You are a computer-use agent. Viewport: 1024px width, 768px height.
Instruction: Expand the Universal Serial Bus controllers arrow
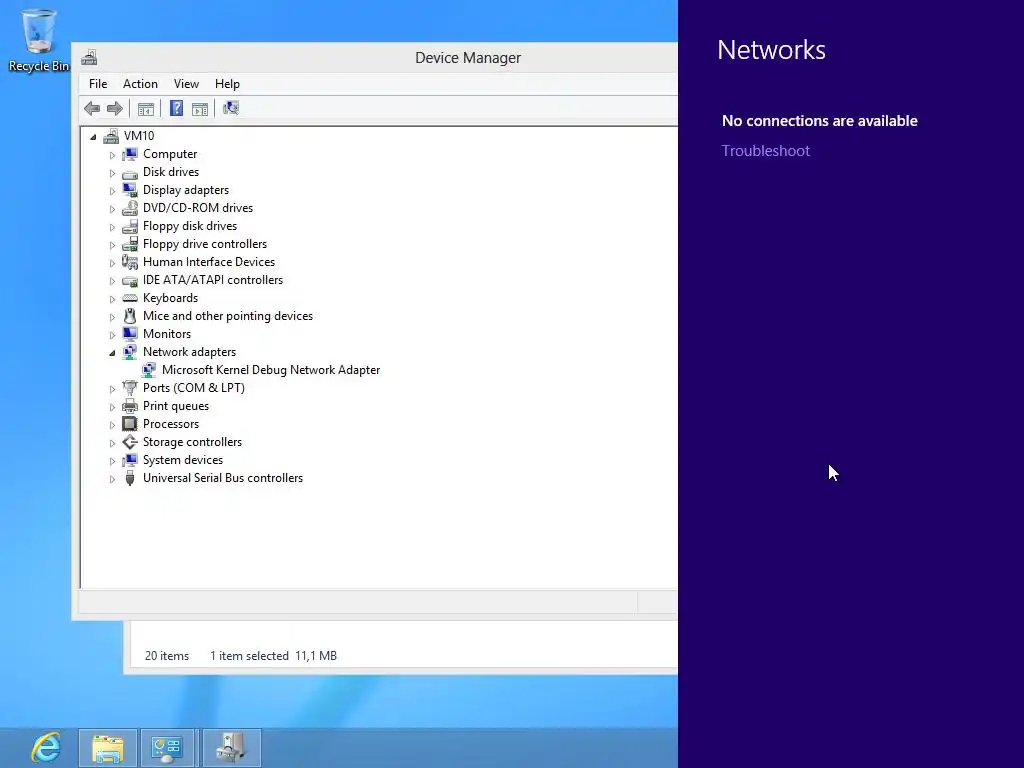click(x=112, y=479)
